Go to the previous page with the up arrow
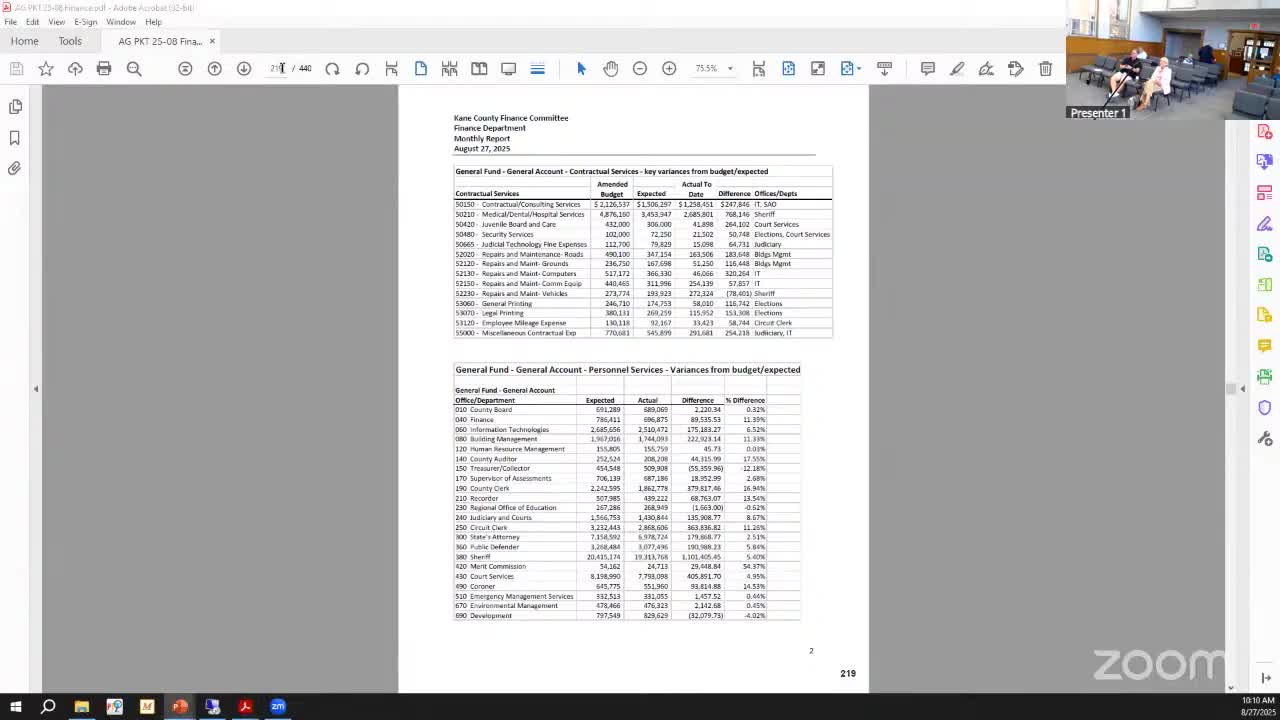Viewport: 1280px width, 720px height. click(x=214, y=68)
